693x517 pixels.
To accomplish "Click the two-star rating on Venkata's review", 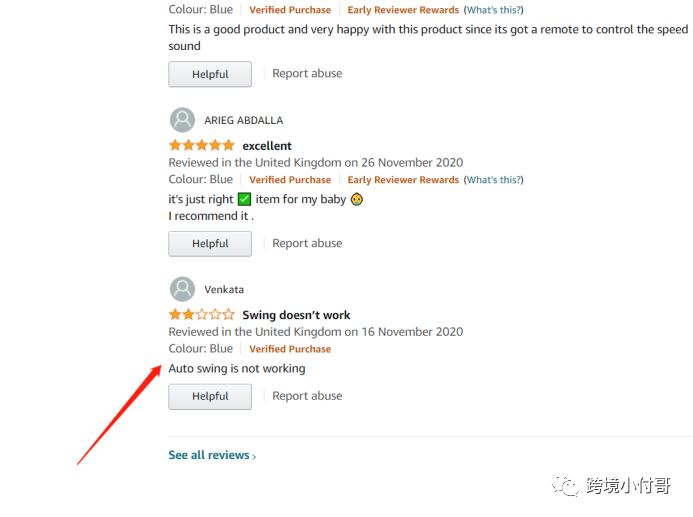I will [202, 314].
